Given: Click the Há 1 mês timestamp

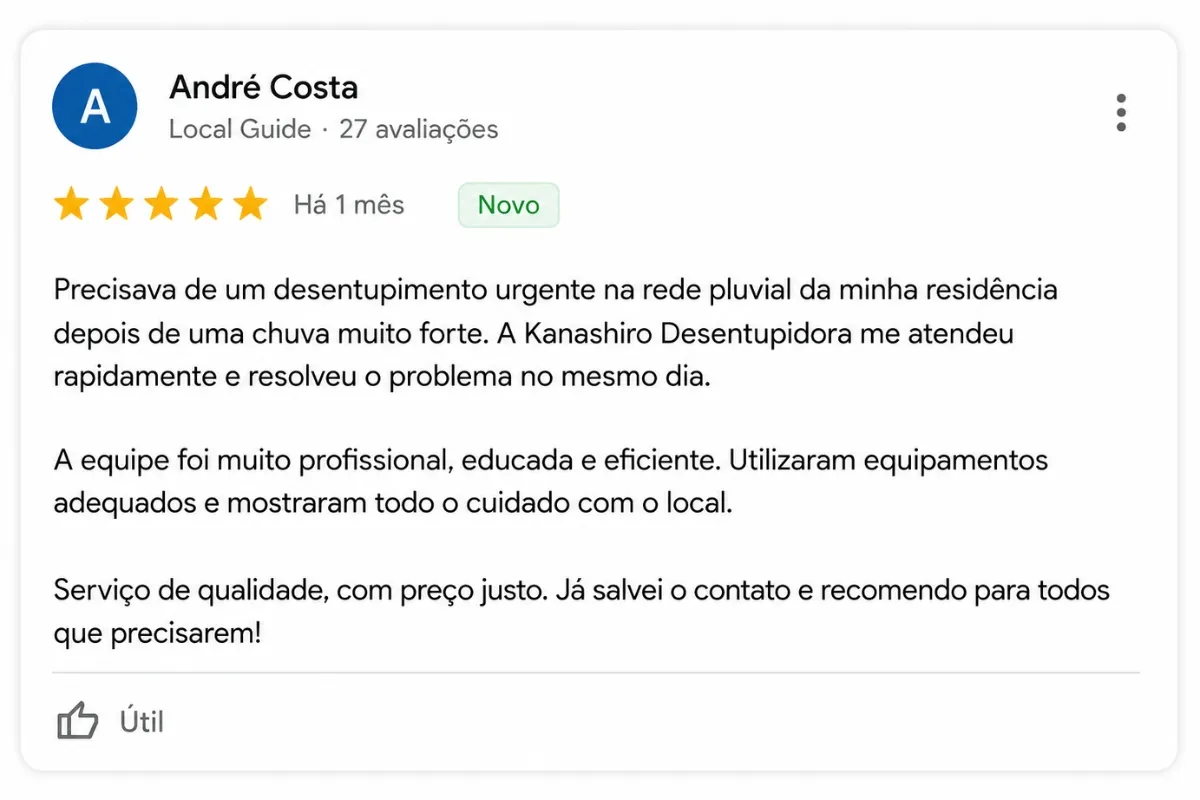Looking at the screenshot, I should pyautogui.click(x=349, y=205).
